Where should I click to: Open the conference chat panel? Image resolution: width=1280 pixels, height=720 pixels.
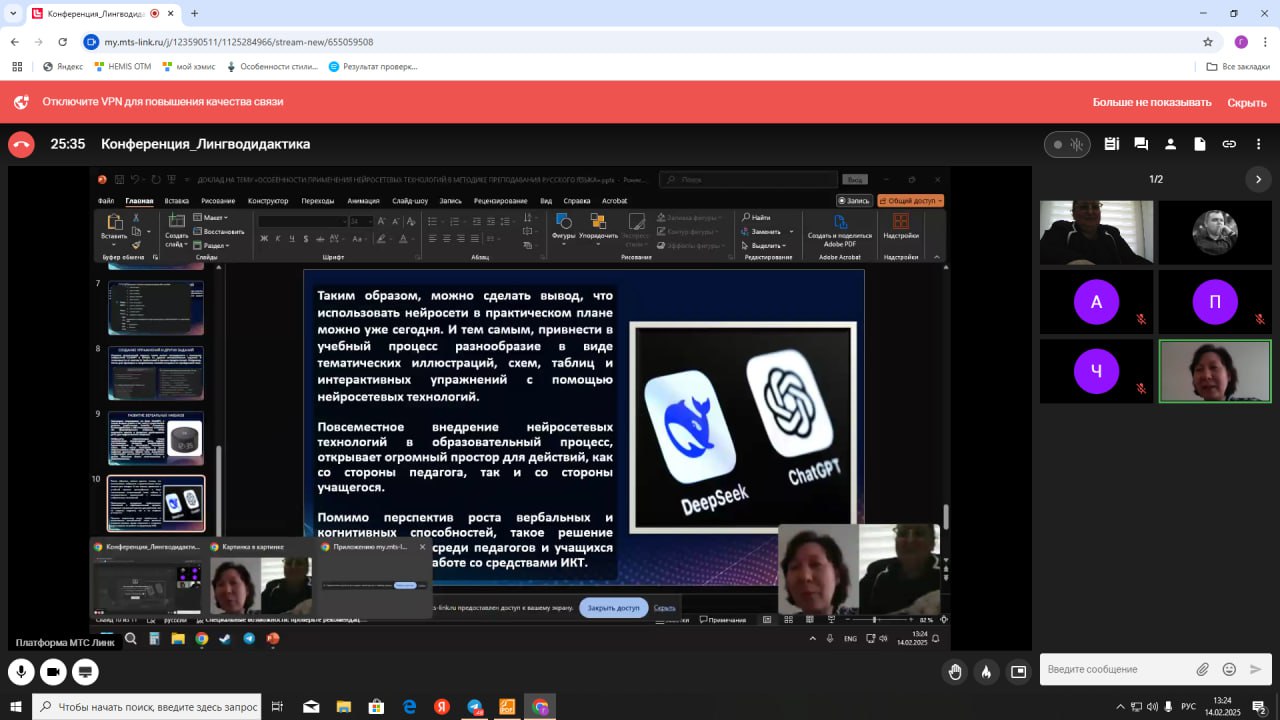pyautogui.click(x=1141, y=144)
